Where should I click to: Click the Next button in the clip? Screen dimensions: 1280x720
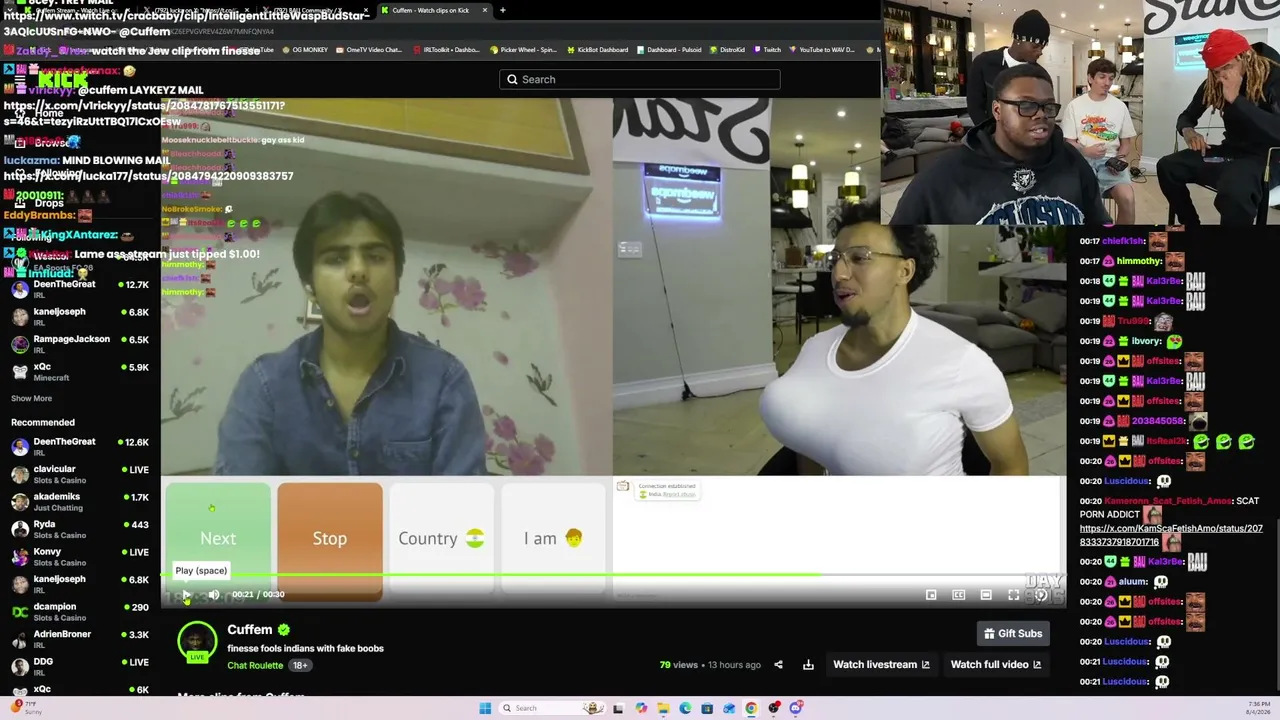[x=218, y=538]
